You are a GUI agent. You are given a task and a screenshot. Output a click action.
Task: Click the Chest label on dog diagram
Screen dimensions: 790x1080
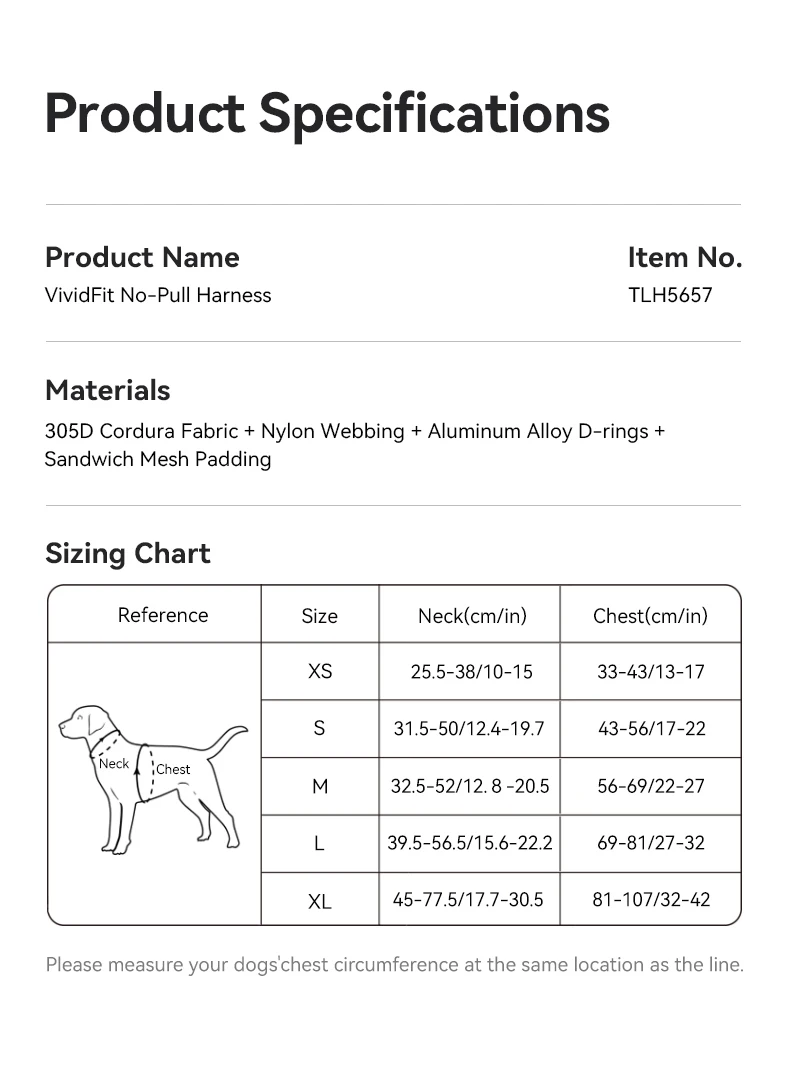173,769
